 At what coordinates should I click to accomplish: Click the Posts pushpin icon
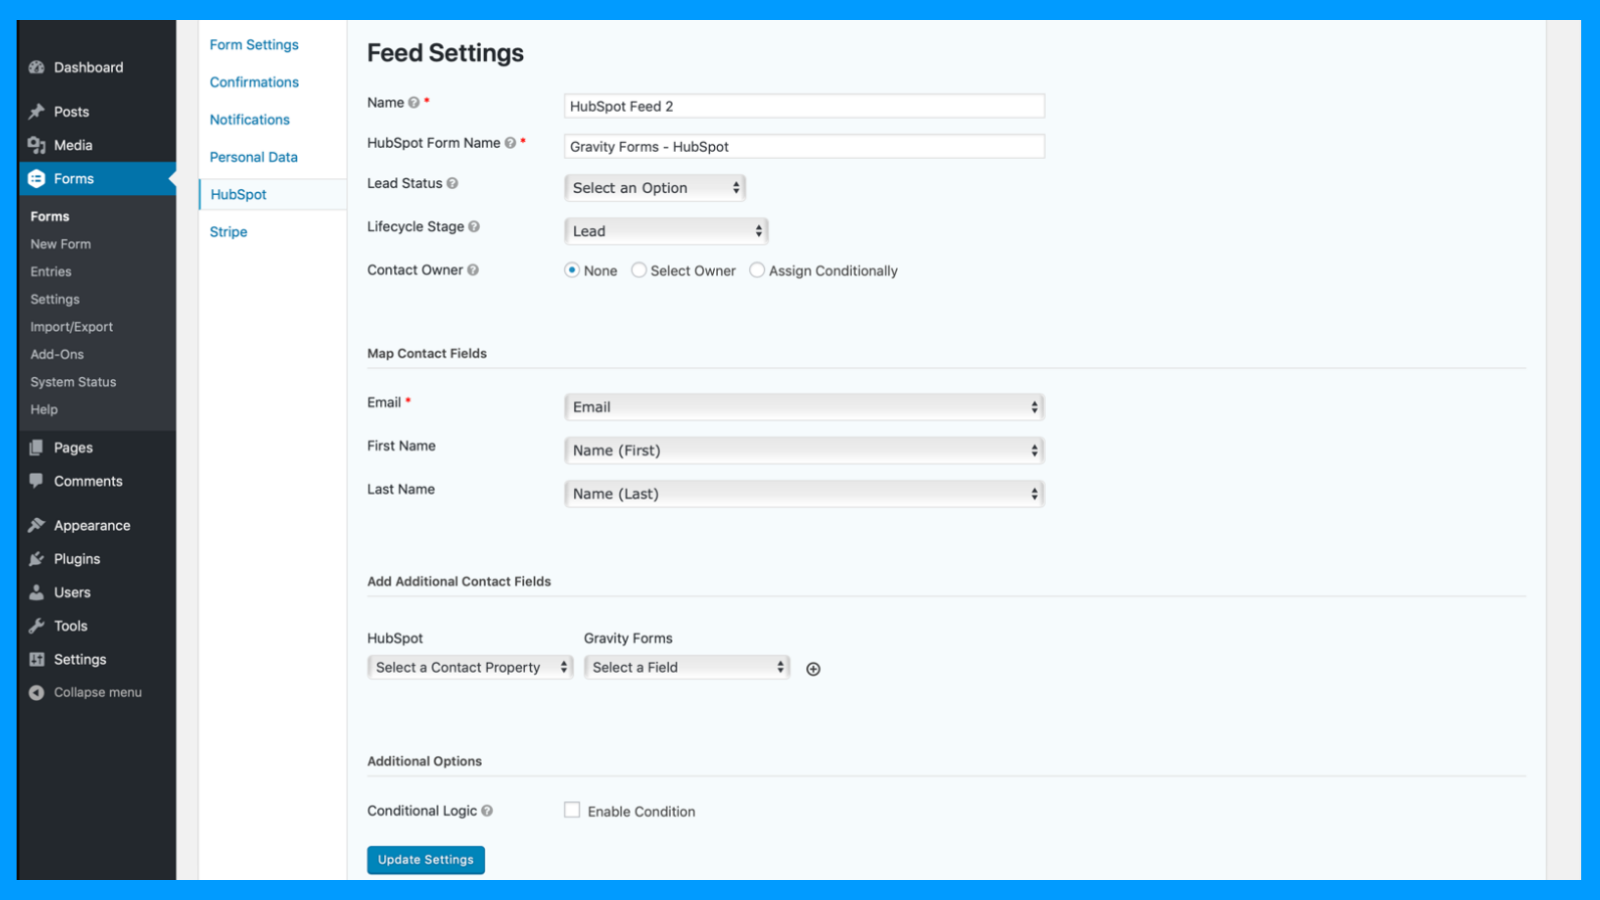tap(37, 111)
